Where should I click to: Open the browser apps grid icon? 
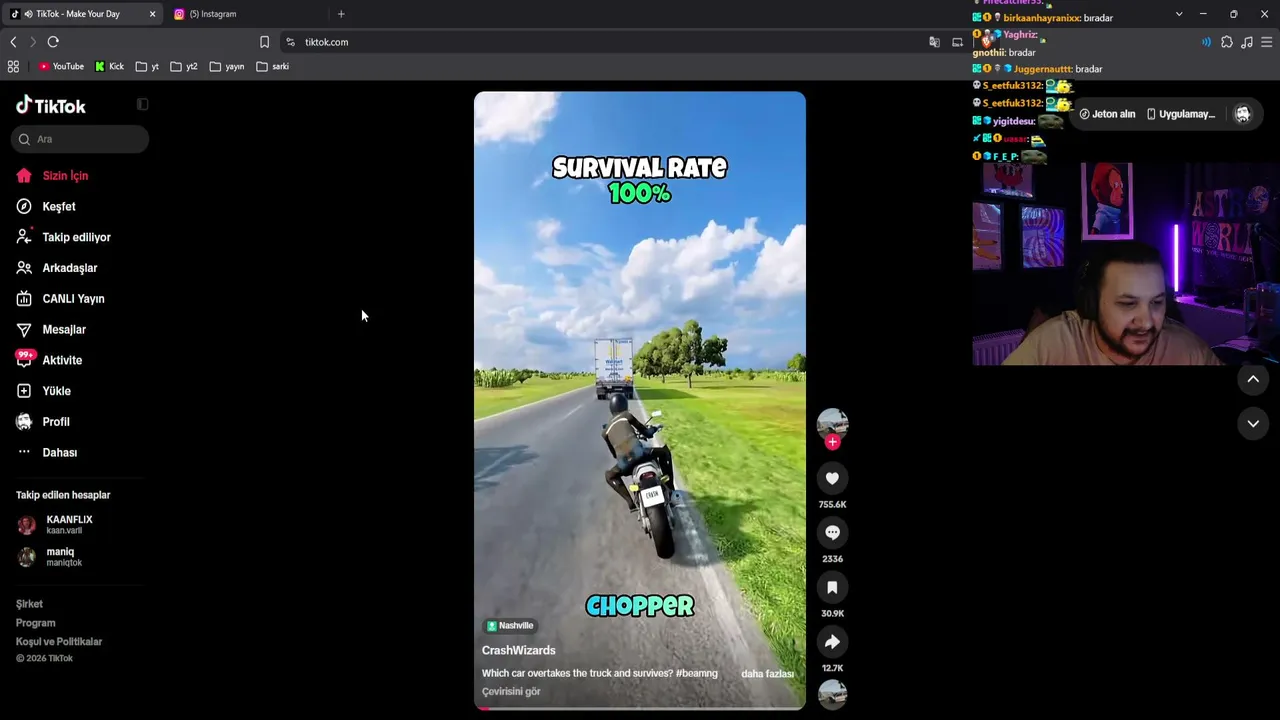coord(13,66)
